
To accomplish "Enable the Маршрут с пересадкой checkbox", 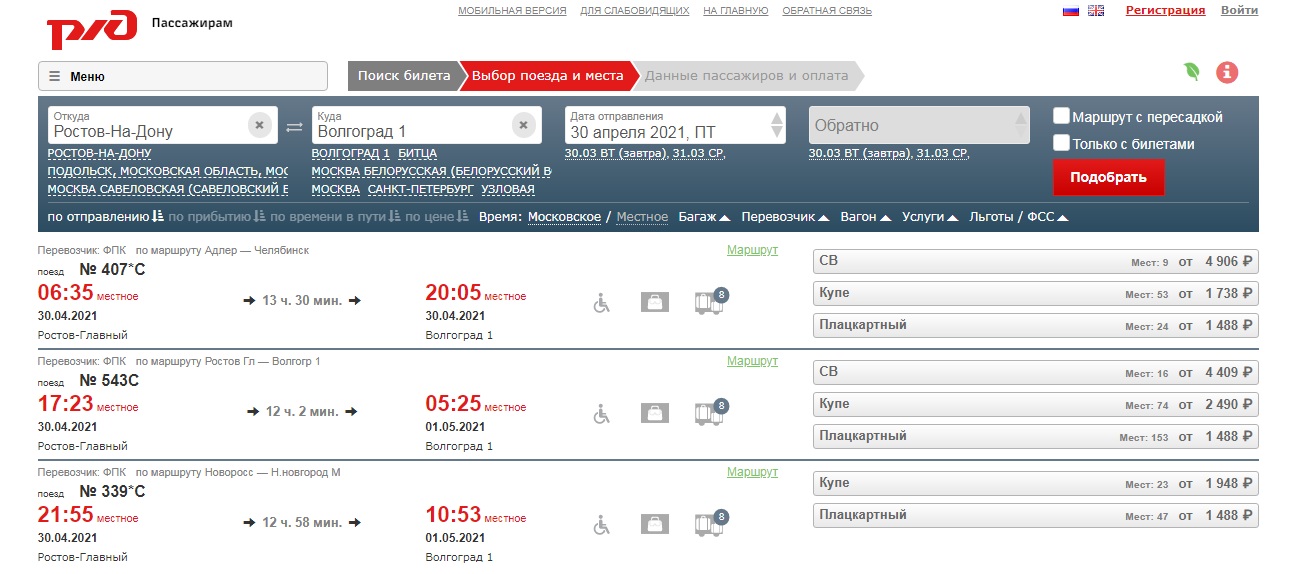I will coord(1062,116).
